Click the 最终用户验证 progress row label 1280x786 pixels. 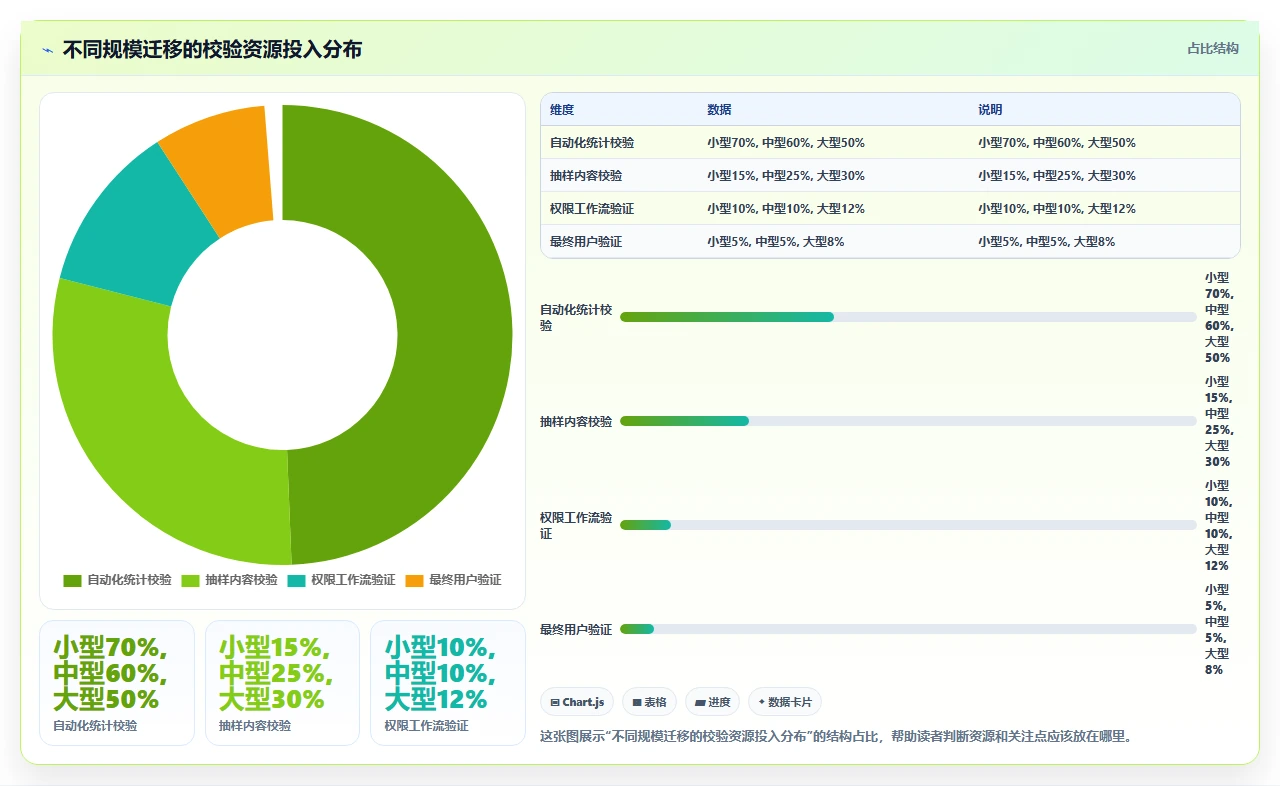click(x=576, y=630)
